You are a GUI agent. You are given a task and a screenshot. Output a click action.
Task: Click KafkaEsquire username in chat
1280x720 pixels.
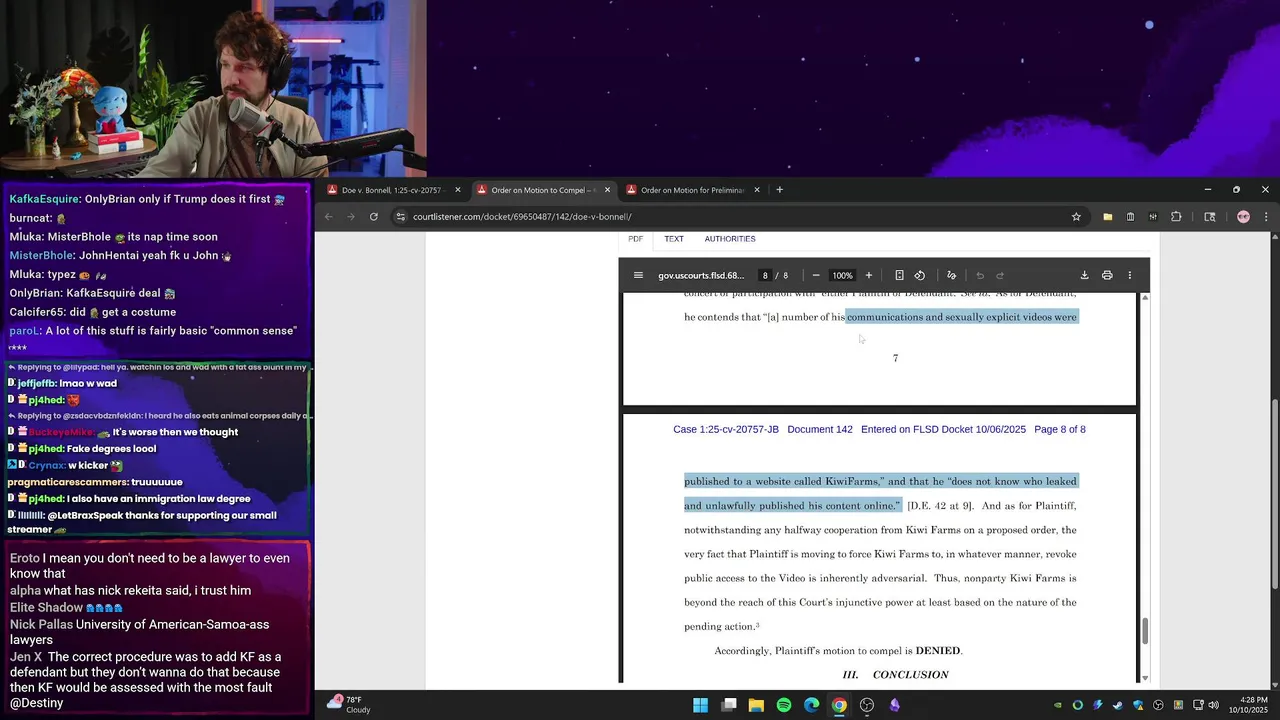coord(42,199)
